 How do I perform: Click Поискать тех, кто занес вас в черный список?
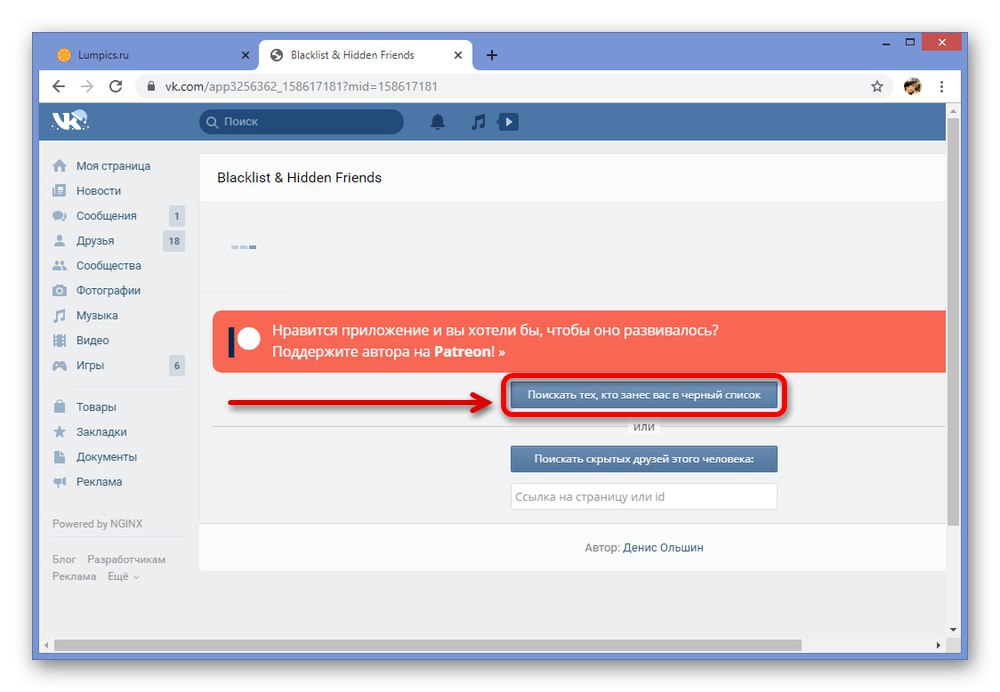644,395
